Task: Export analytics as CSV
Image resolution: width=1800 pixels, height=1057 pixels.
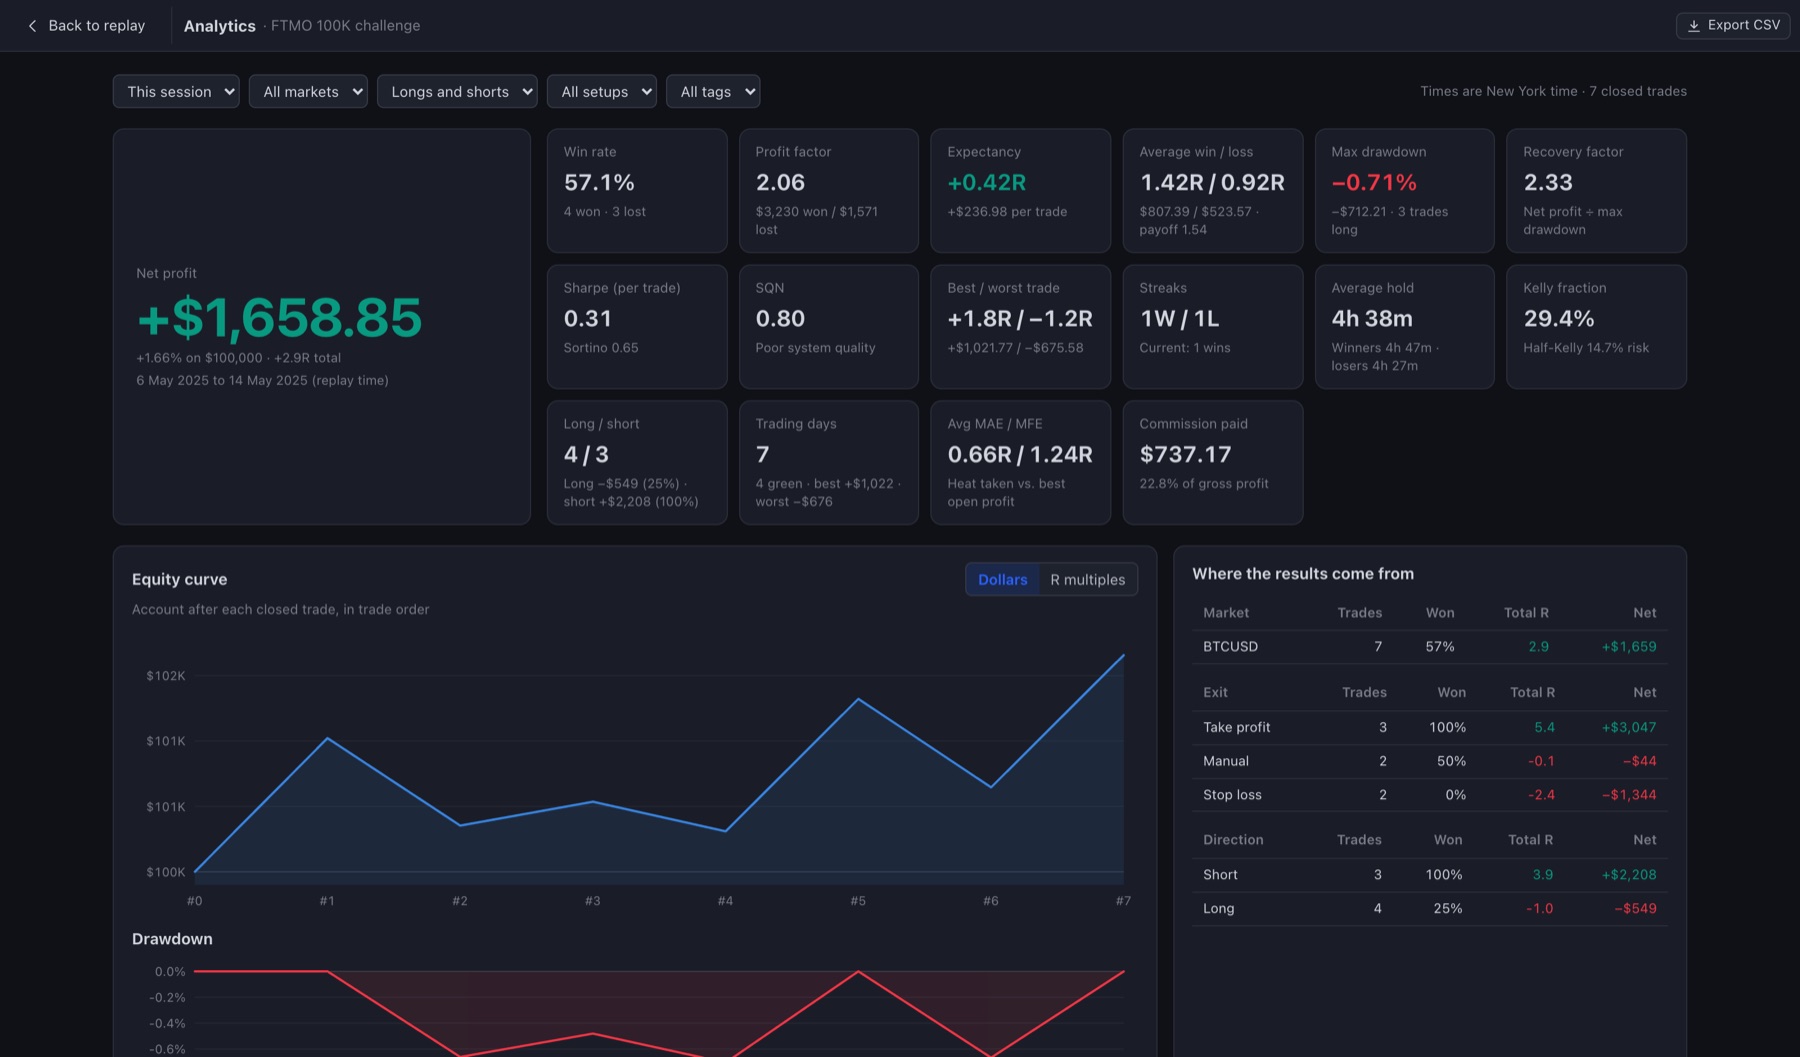Action: click(x=1733, y=26)
